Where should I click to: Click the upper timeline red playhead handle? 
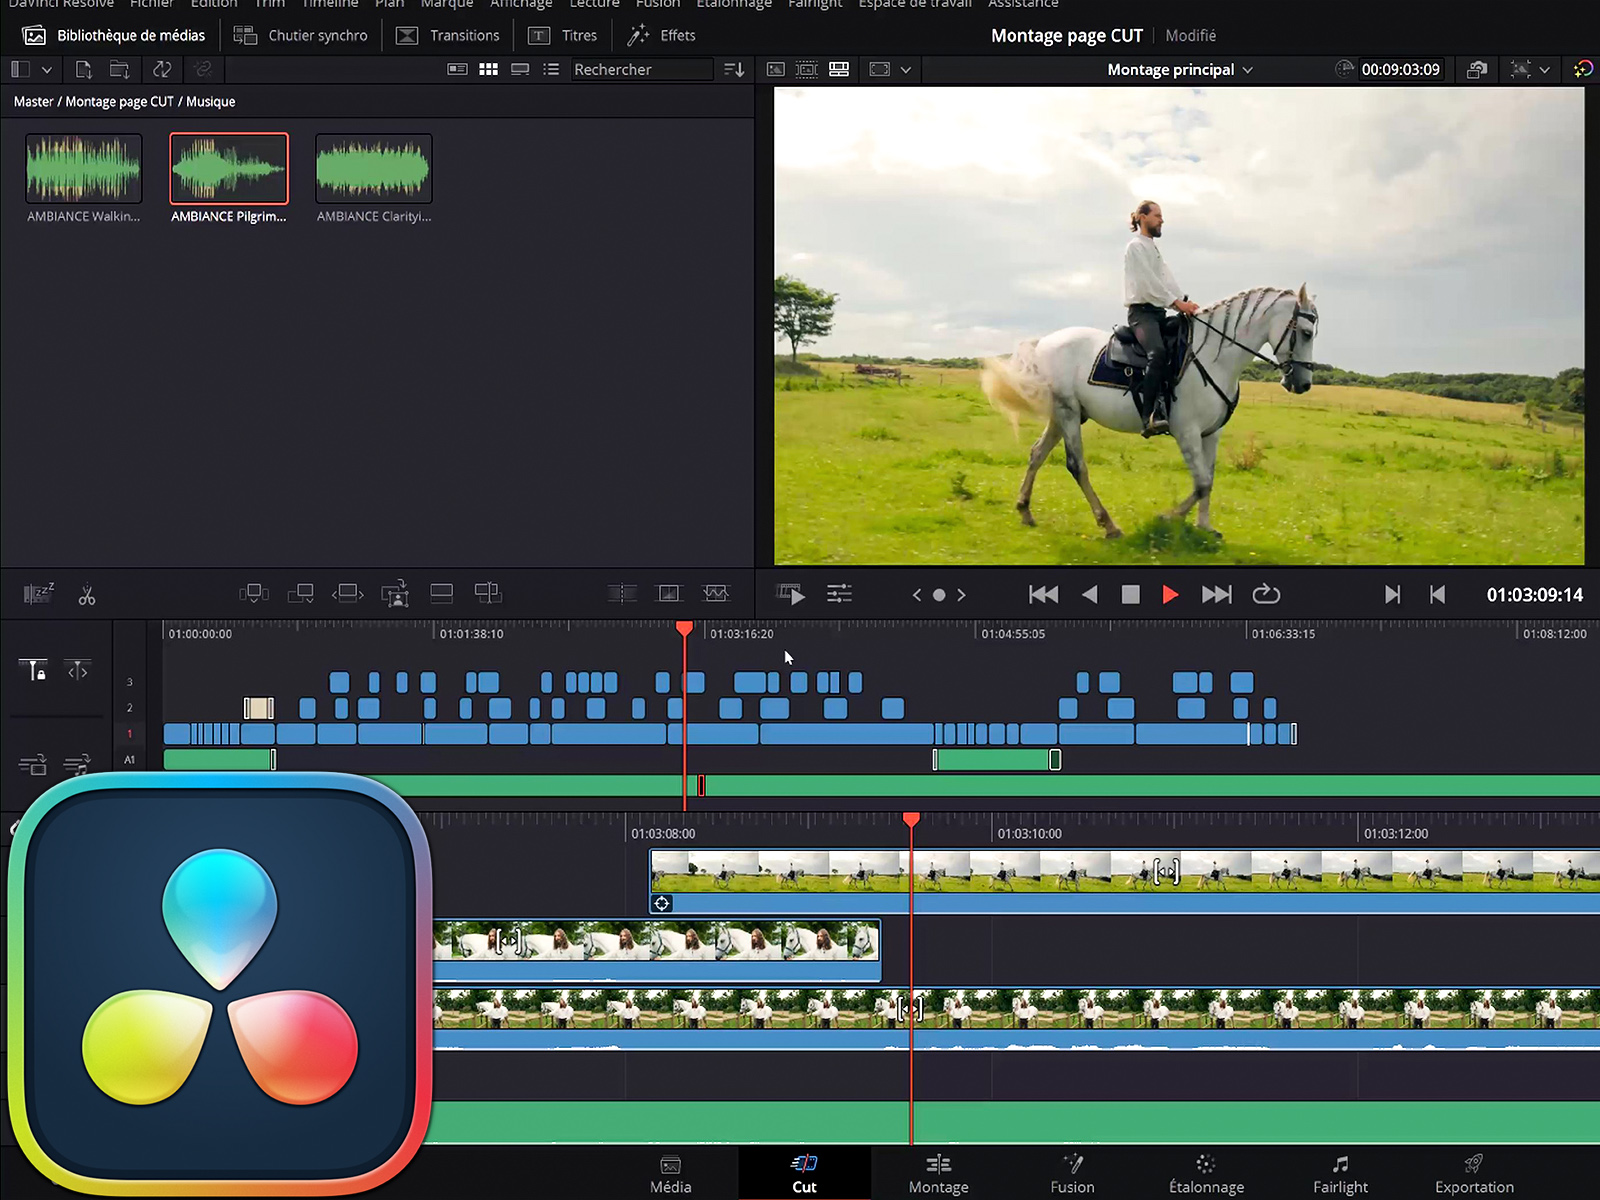click(684, 628)
